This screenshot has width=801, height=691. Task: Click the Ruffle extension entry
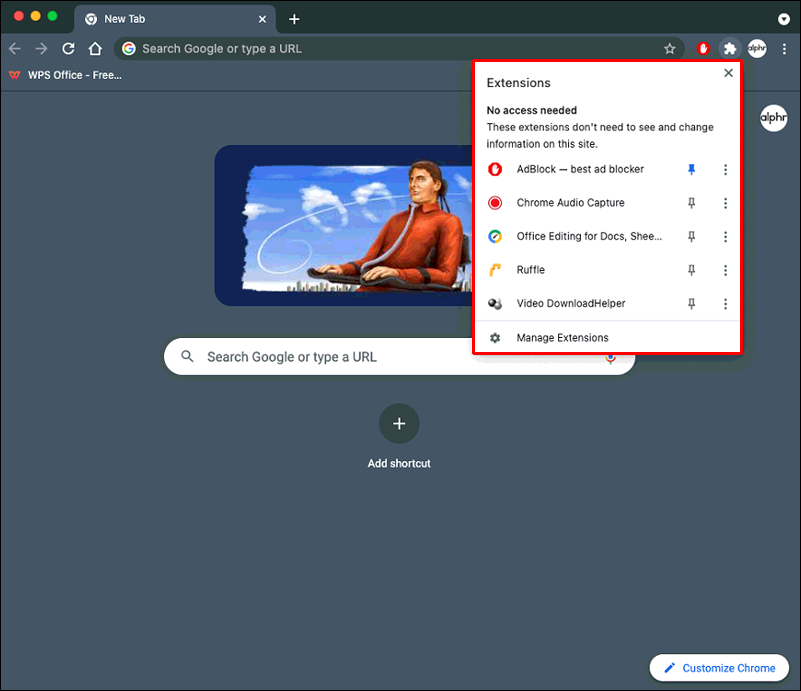coord(531,270)
